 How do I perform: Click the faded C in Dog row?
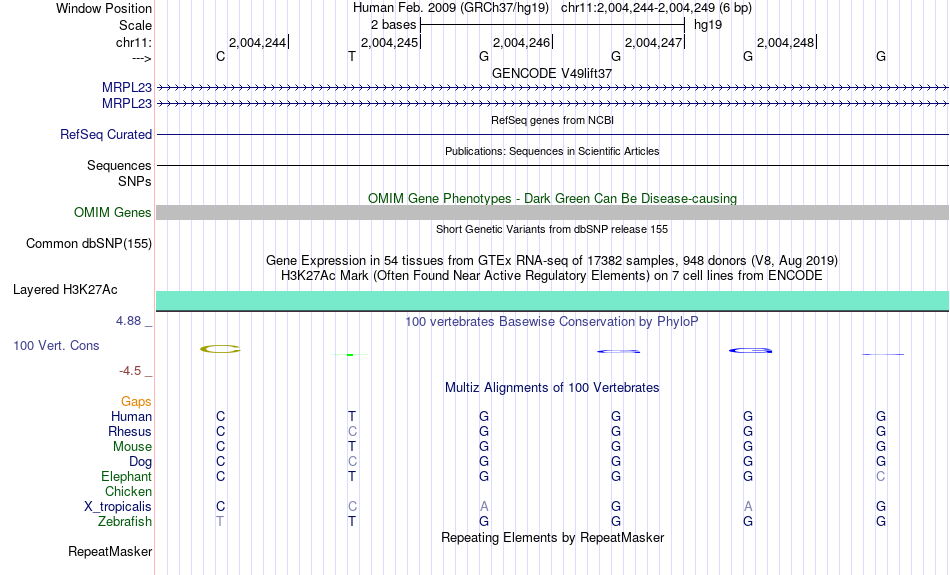click(352, 462)
